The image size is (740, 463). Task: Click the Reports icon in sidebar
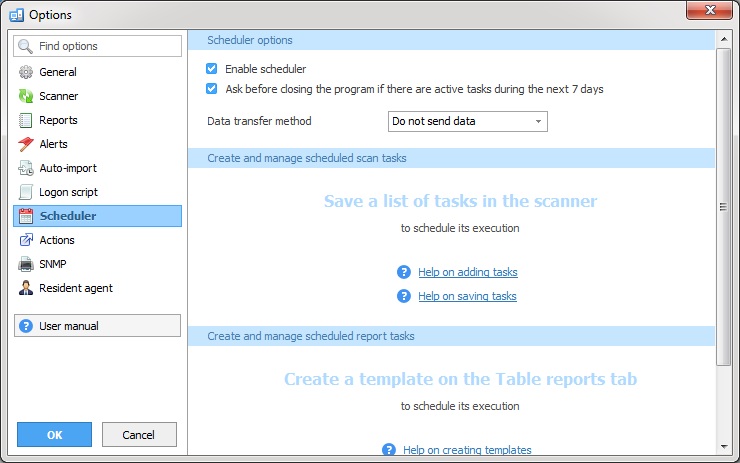pos(26,120)
